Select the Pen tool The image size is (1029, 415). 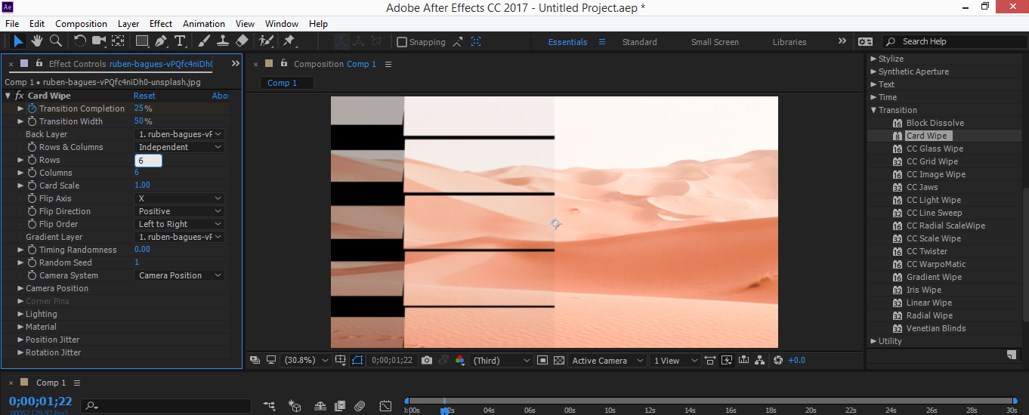161,41
